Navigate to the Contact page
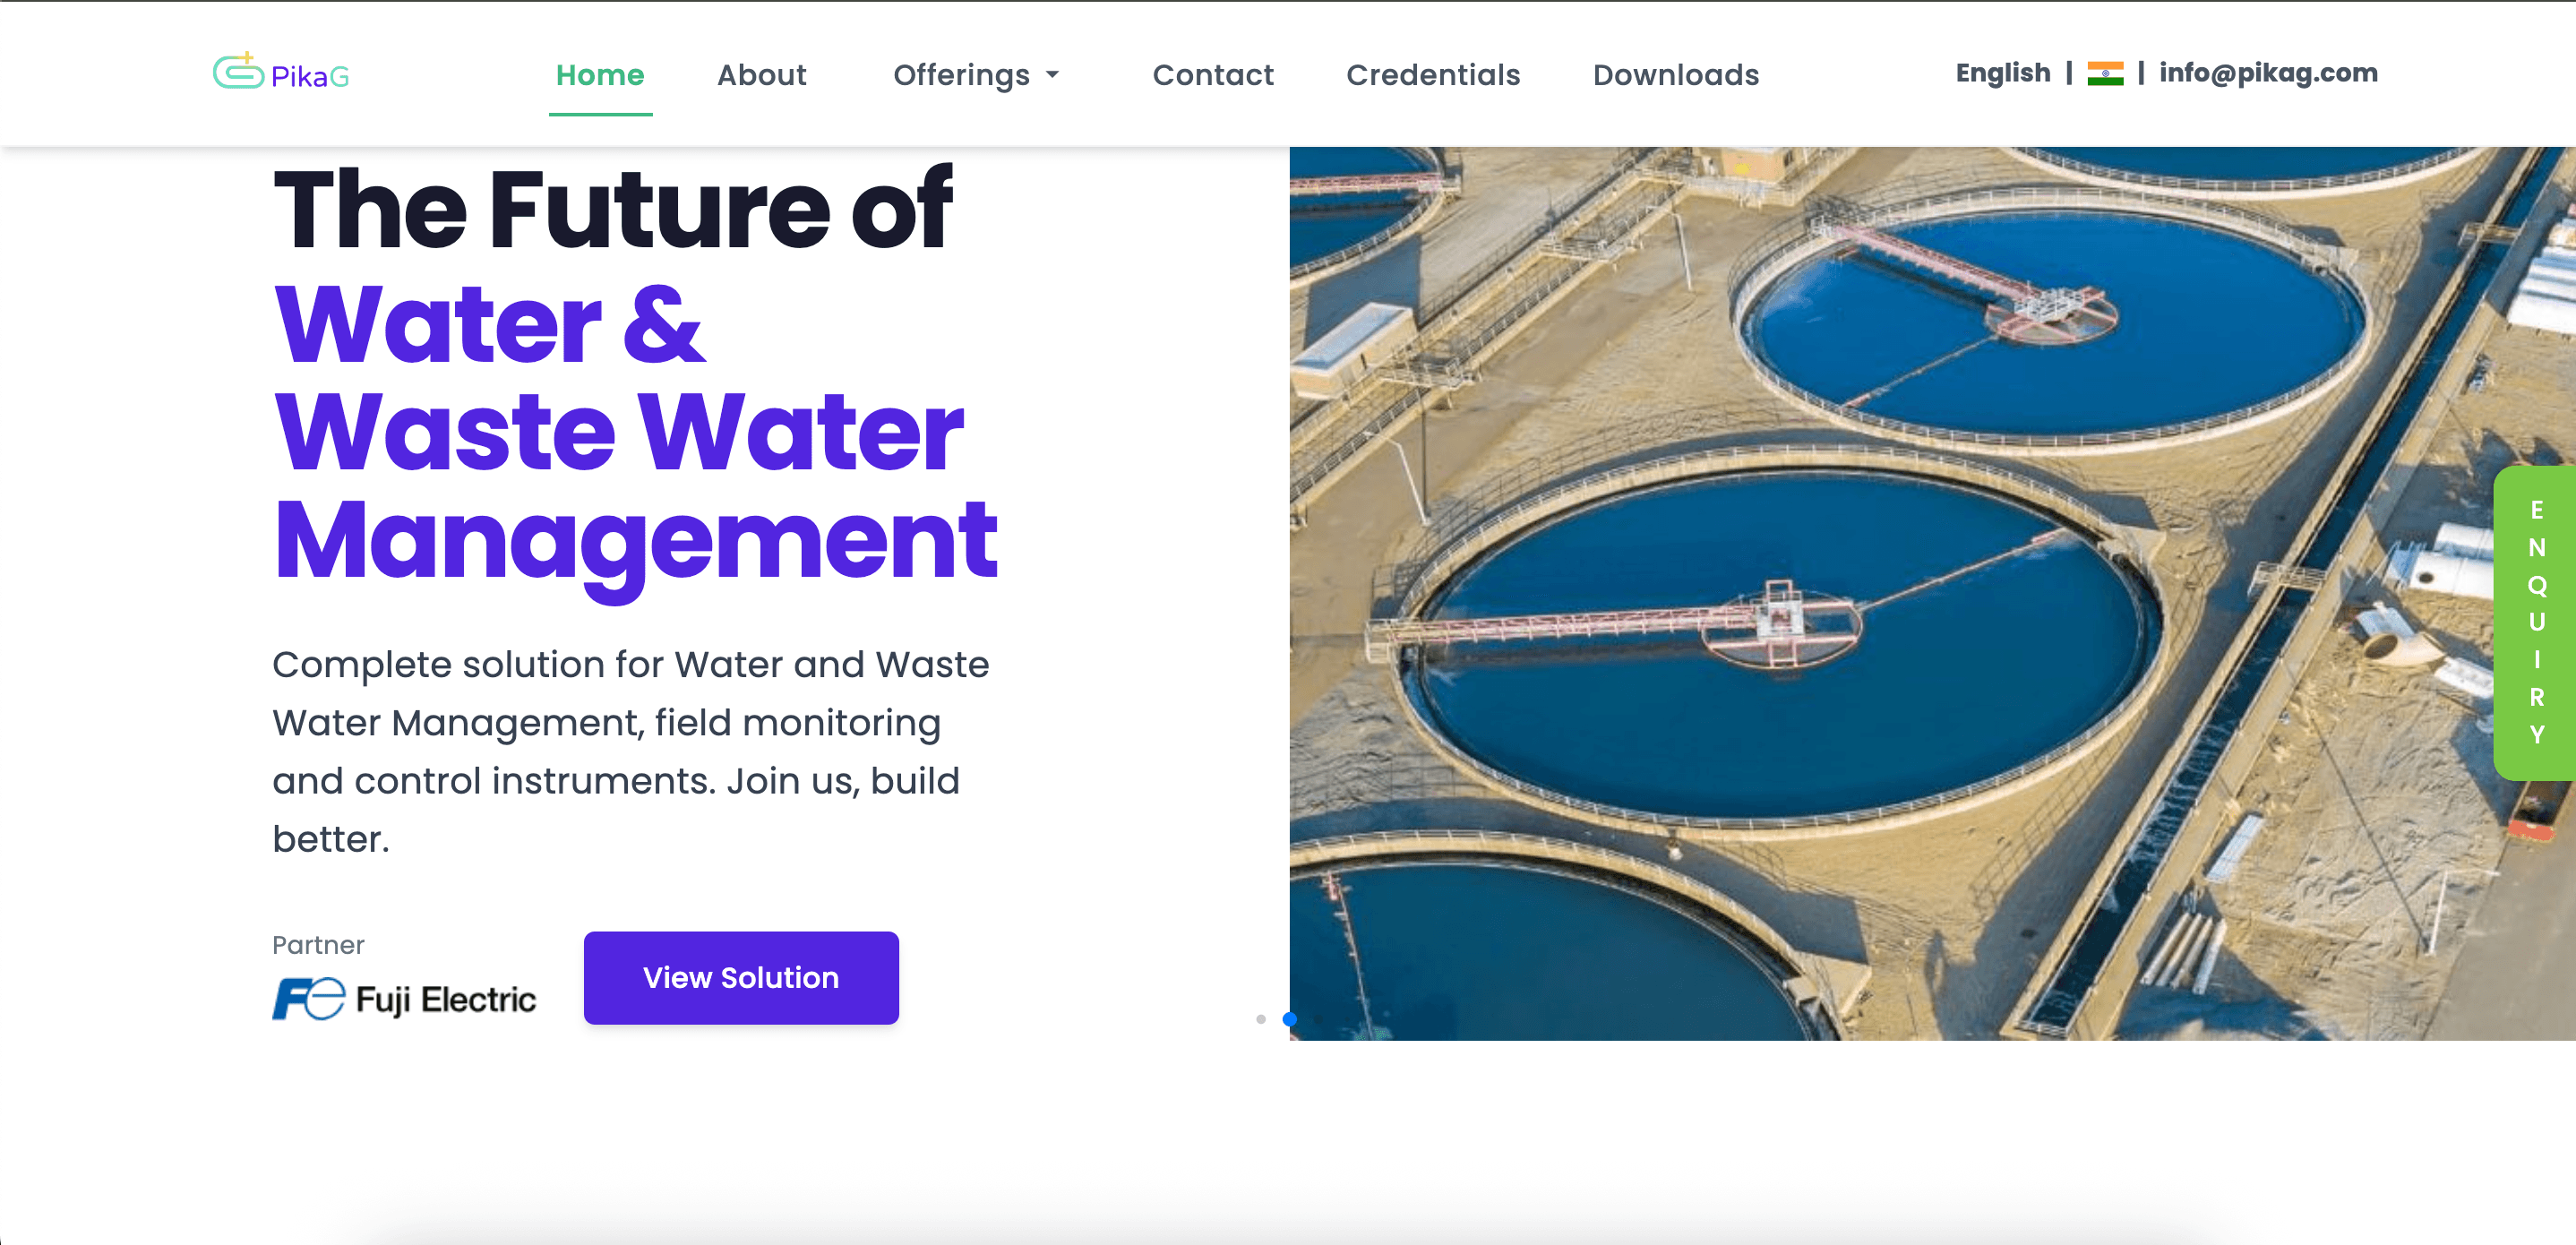This screenshot has width=2576, height=1245. click(x=1213, y=74)
